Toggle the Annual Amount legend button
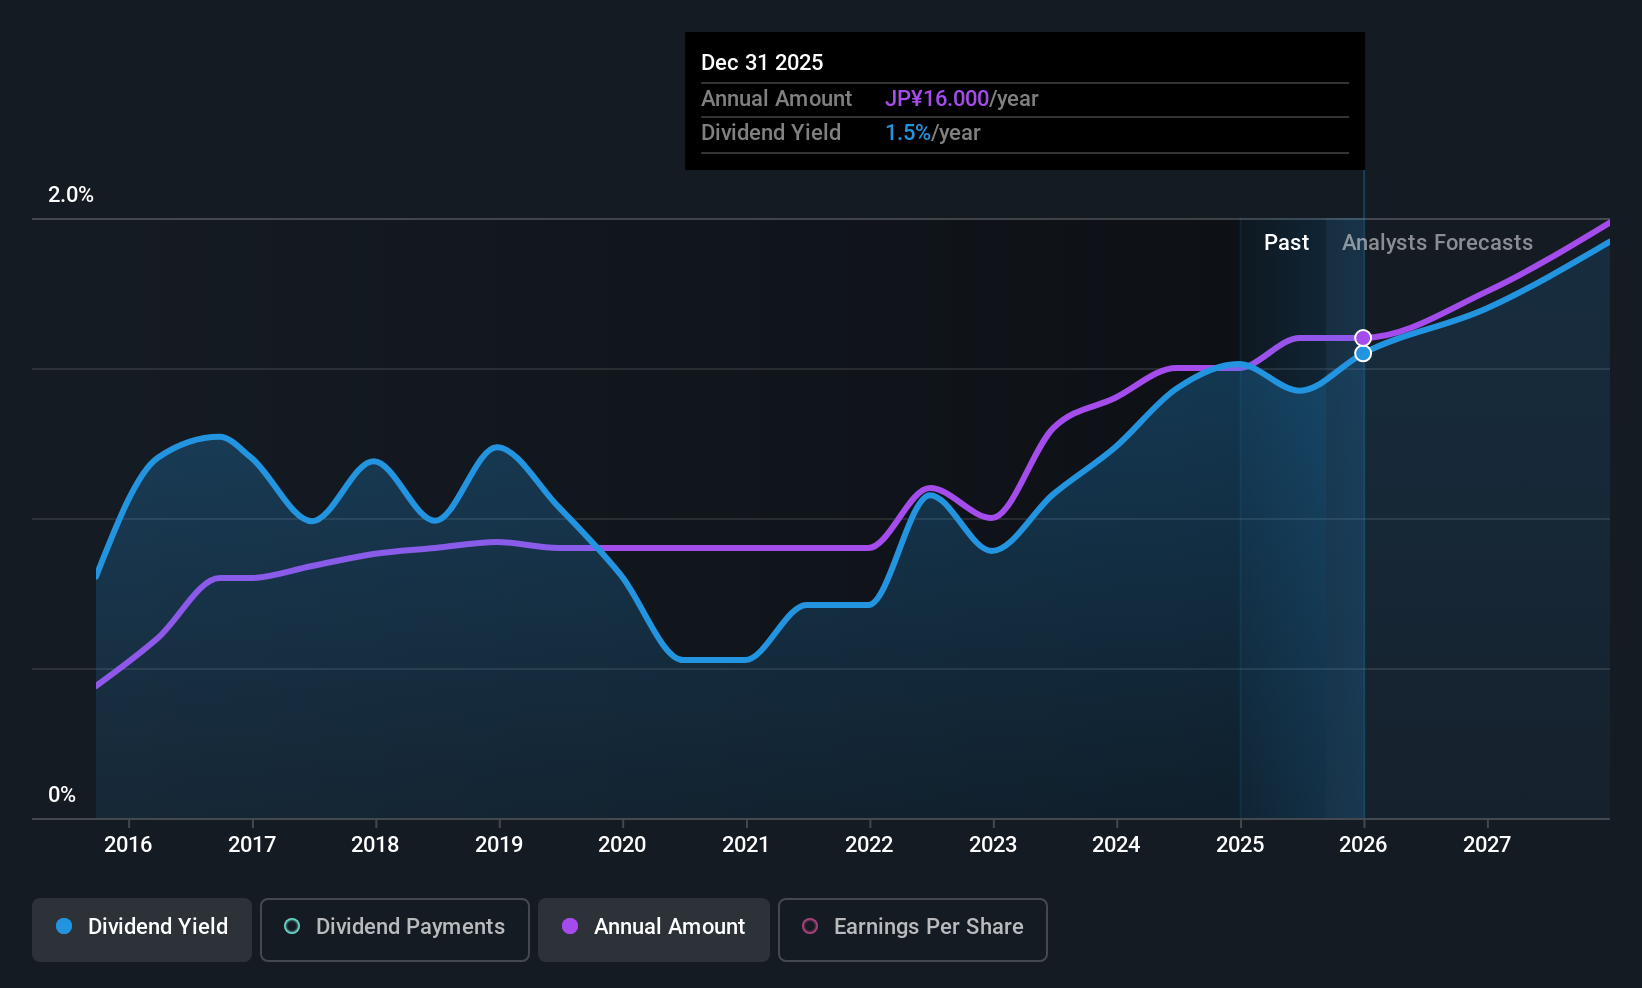This screenshot has width=1642, height=988. [654, 929]
